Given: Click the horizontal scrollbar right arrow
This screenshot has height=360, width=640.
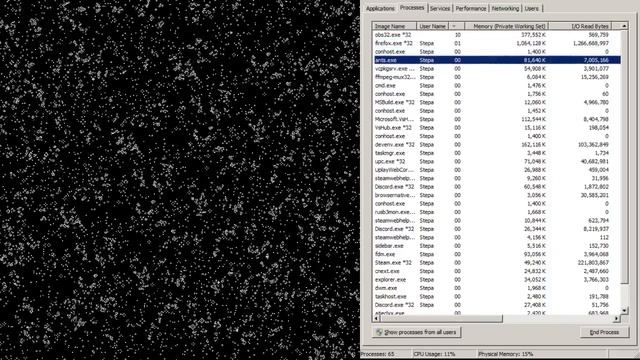Looking at the screenshot, I should pos(617,319).
